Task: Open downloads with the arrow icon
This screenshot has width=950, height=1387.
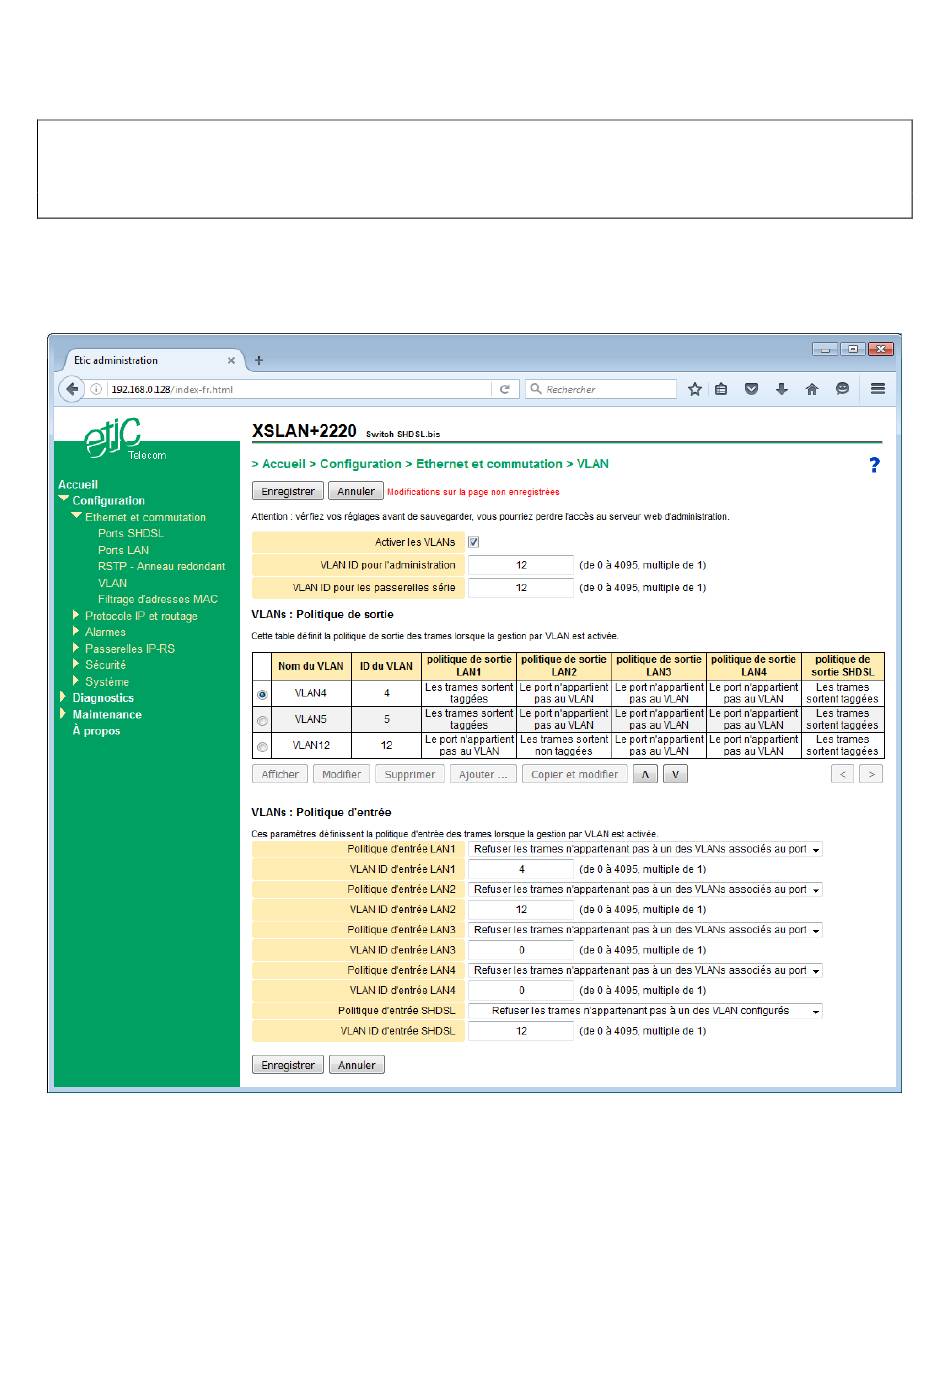Action: point(781,389)
